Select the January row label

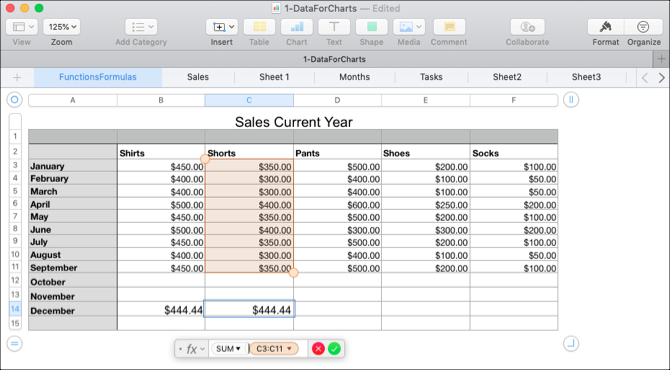[73, 166]
